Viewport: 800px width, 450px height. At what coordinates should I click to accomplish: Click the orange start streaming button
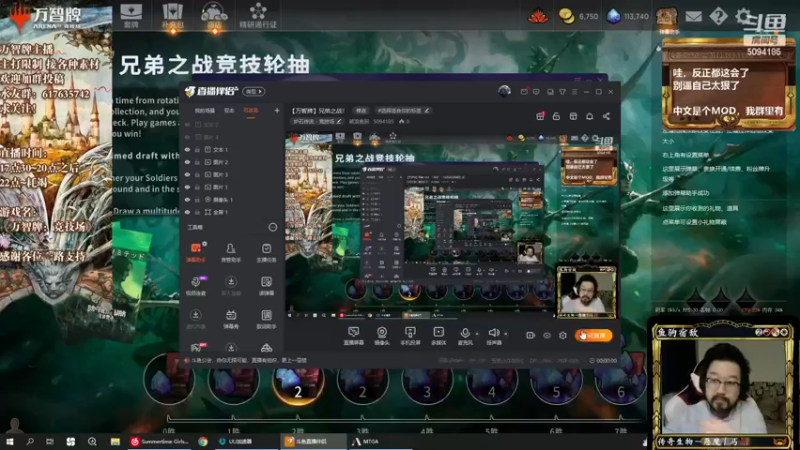coord(593,335)
